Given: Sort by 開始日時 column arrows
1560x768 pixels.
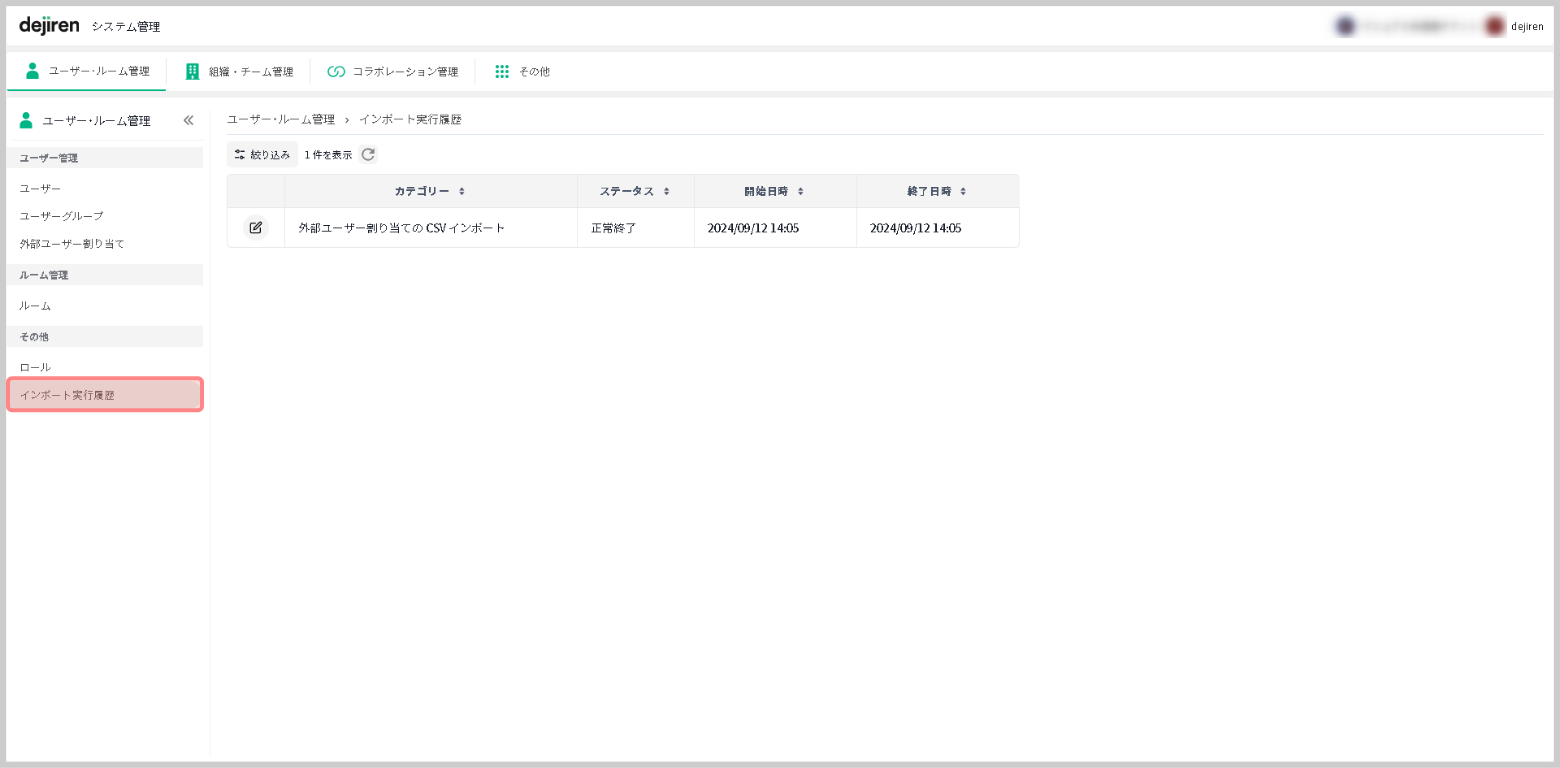Looking at the screenshot, I should coord(800,191).
